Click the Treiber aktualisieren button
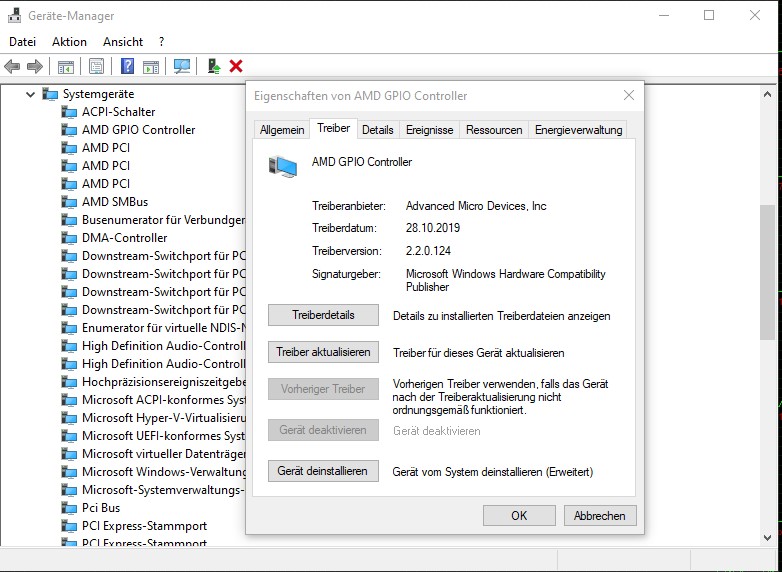The height and width of the screenshot is (572, 782). coord(323,352)
